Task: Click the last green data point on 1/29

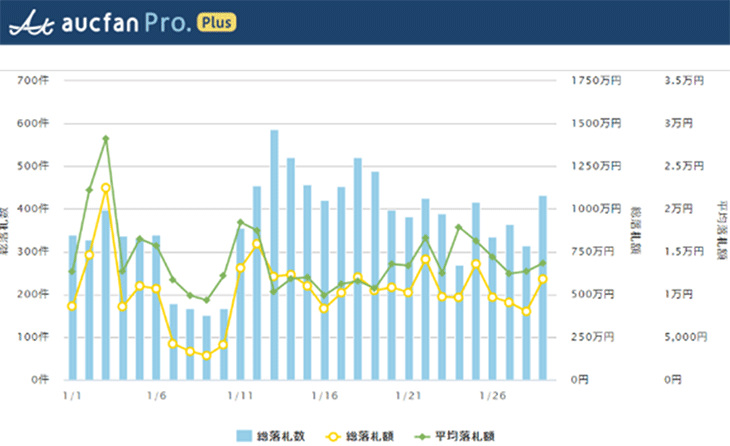Action: click(543, 263)
